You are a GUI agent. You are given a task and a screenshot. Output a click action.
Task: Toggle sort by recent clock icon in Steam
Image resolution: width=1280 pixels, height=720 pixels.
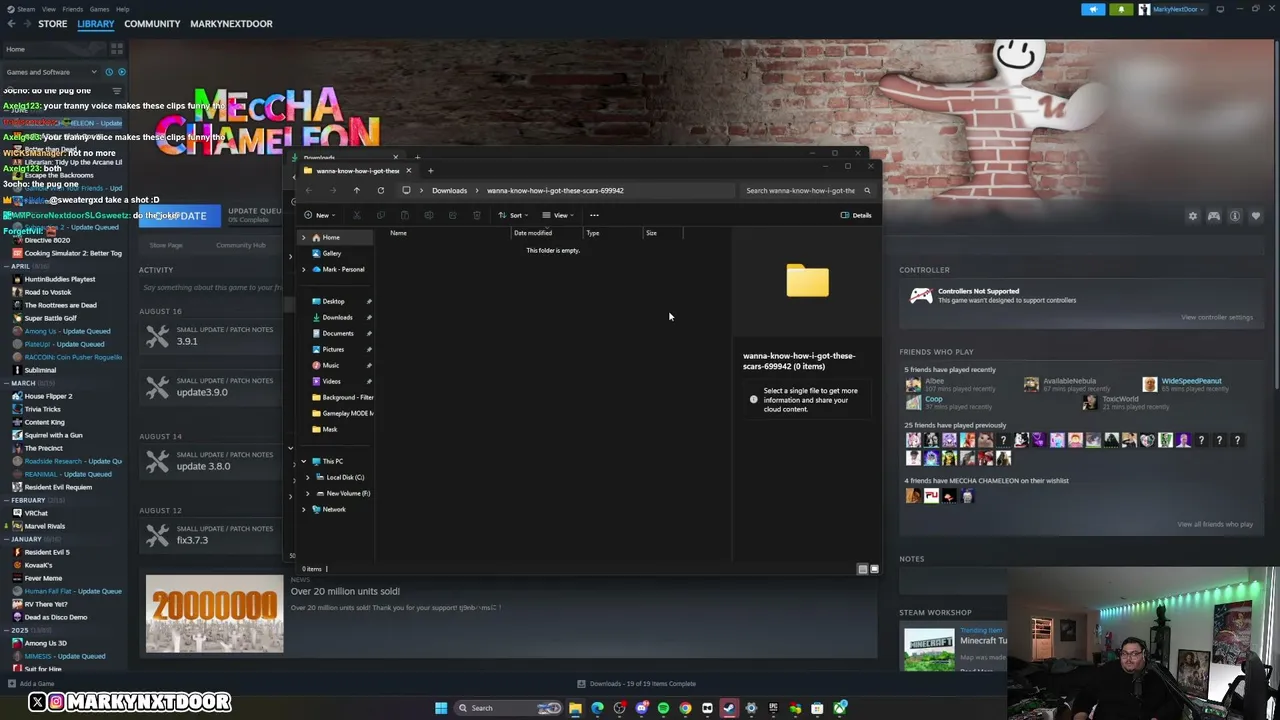(109, 72)
